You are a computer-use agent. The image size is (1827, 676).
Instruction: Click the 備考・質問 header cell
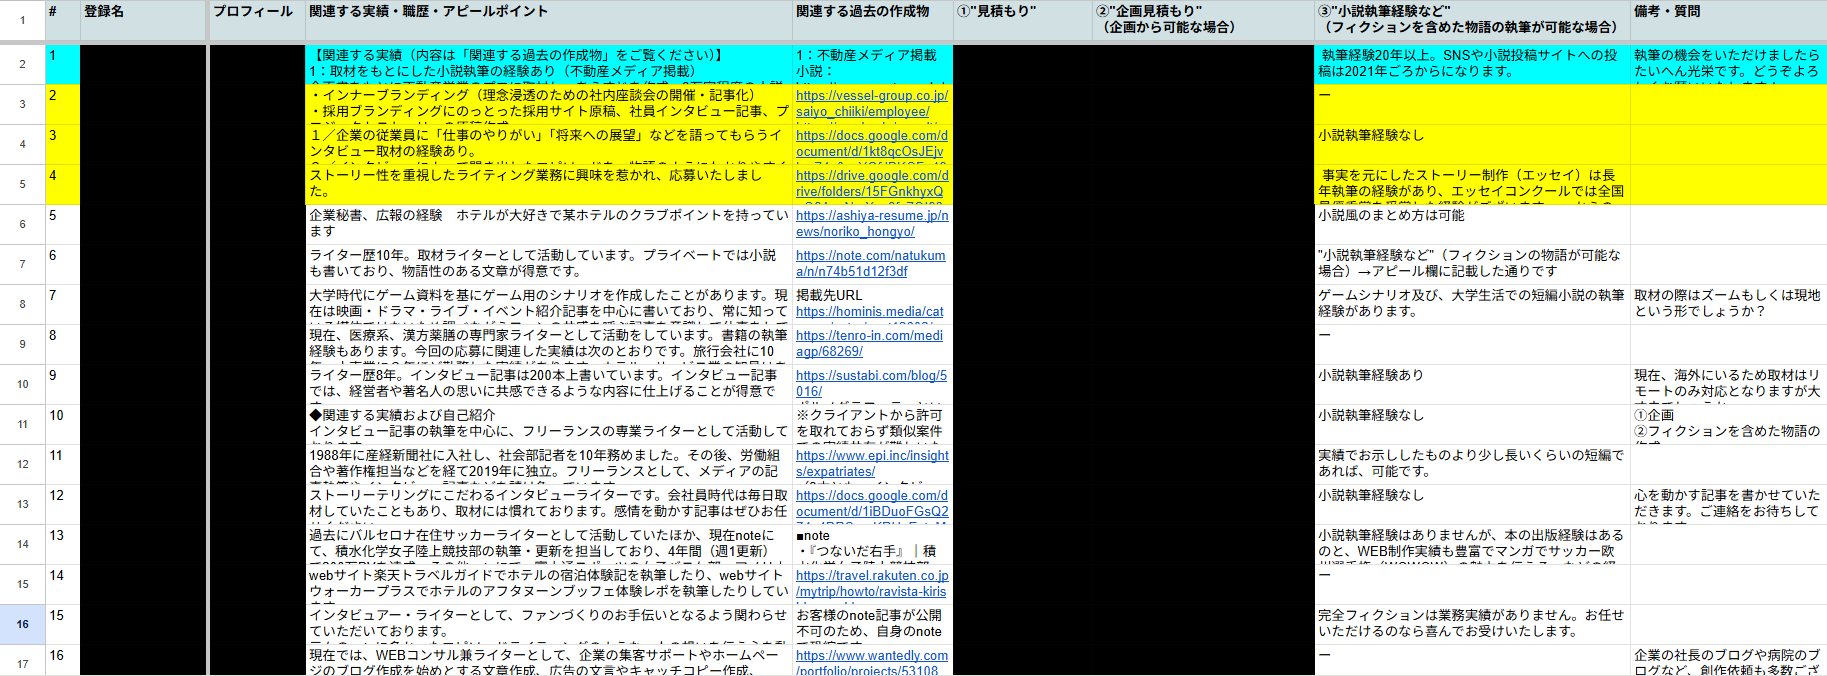coord(1727,20)
